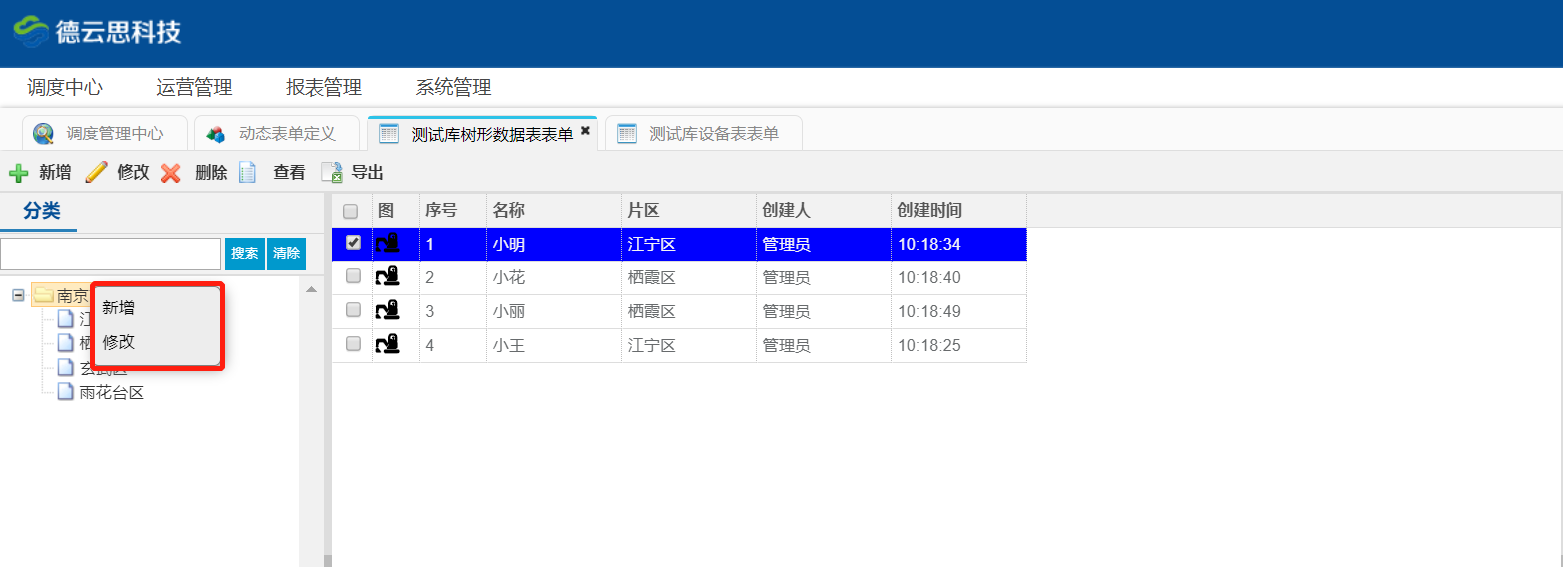Open the 系统管理 menu

[x=453, y=88]
